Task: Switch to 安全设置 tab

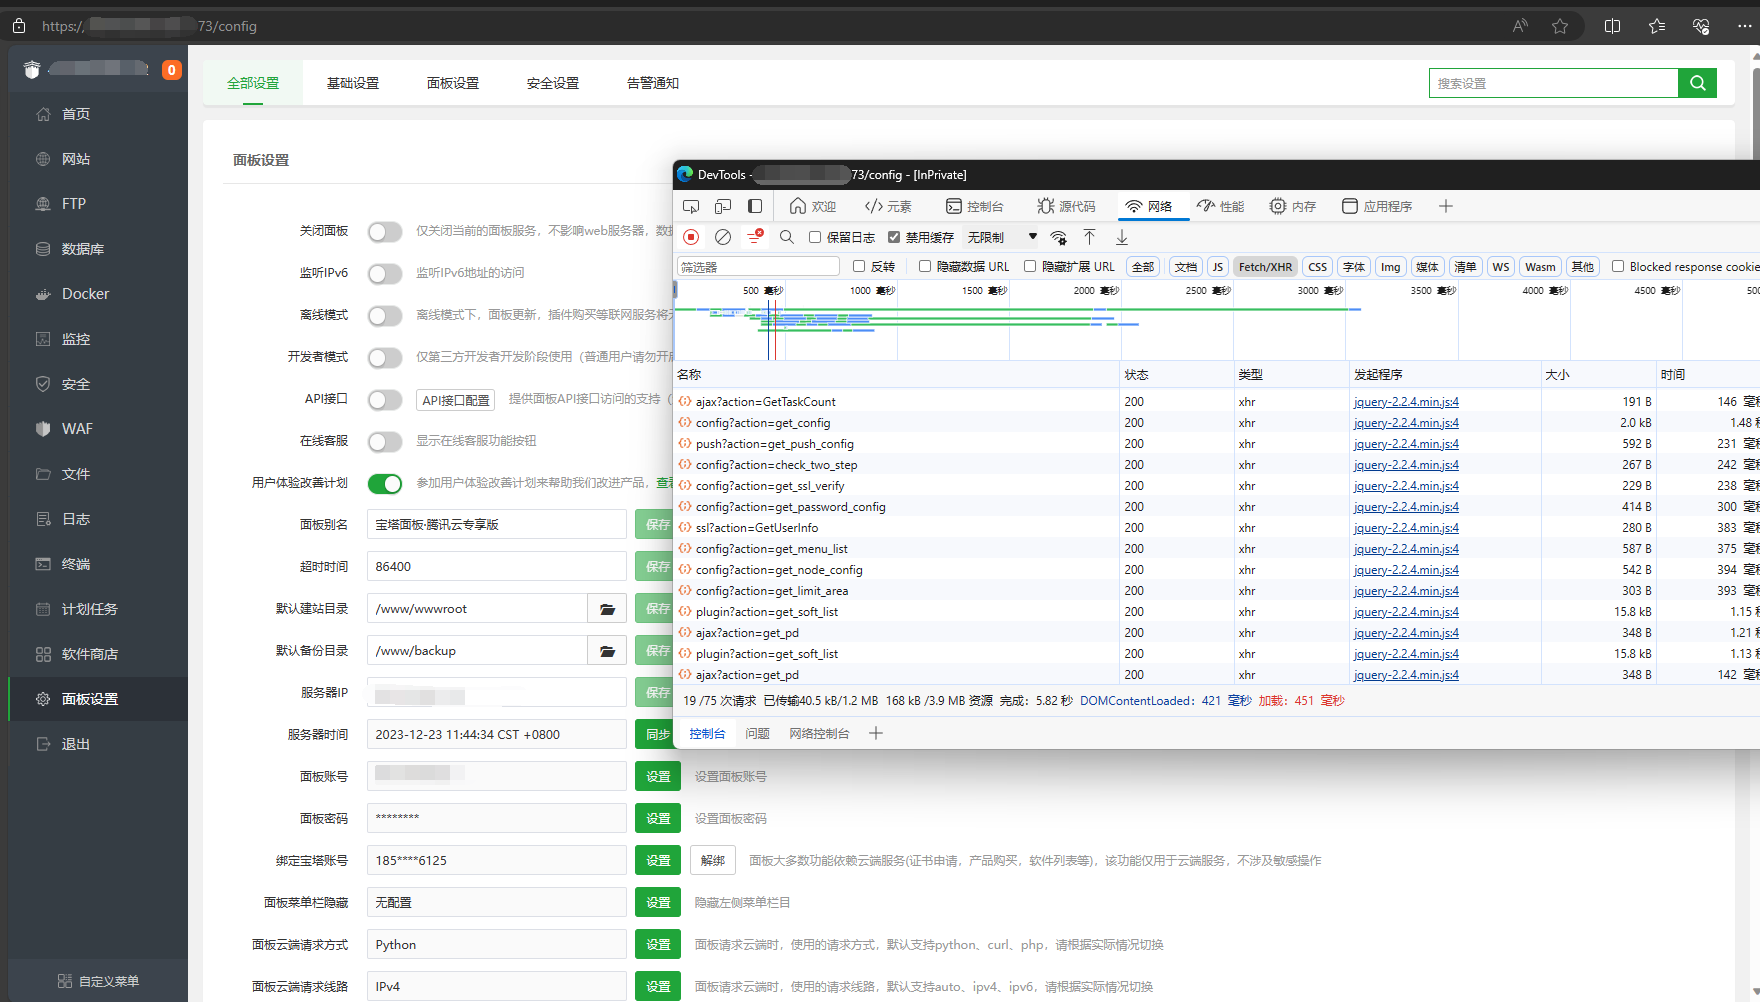Action: (x=553, y=83)
